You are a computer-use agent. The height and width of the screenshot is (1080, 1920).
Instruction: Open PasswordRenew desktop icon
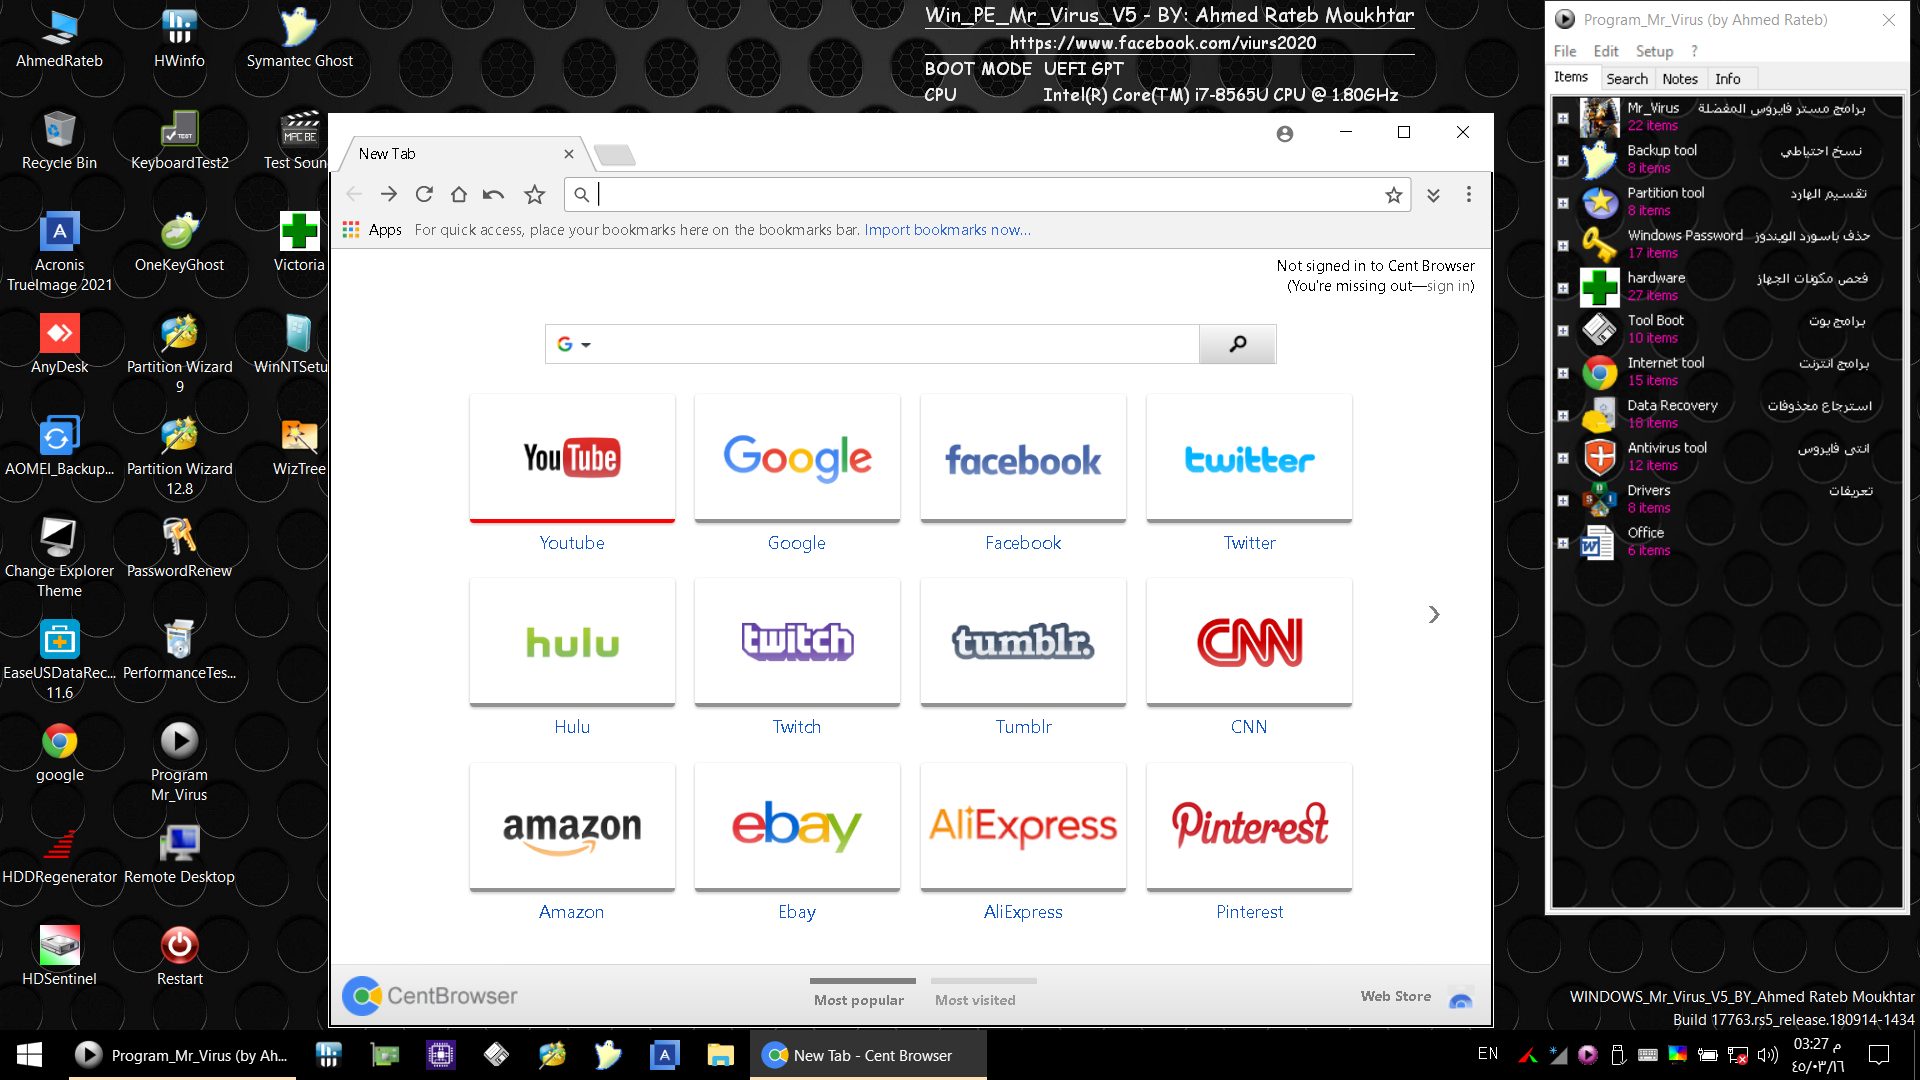(x=179, y=548)
